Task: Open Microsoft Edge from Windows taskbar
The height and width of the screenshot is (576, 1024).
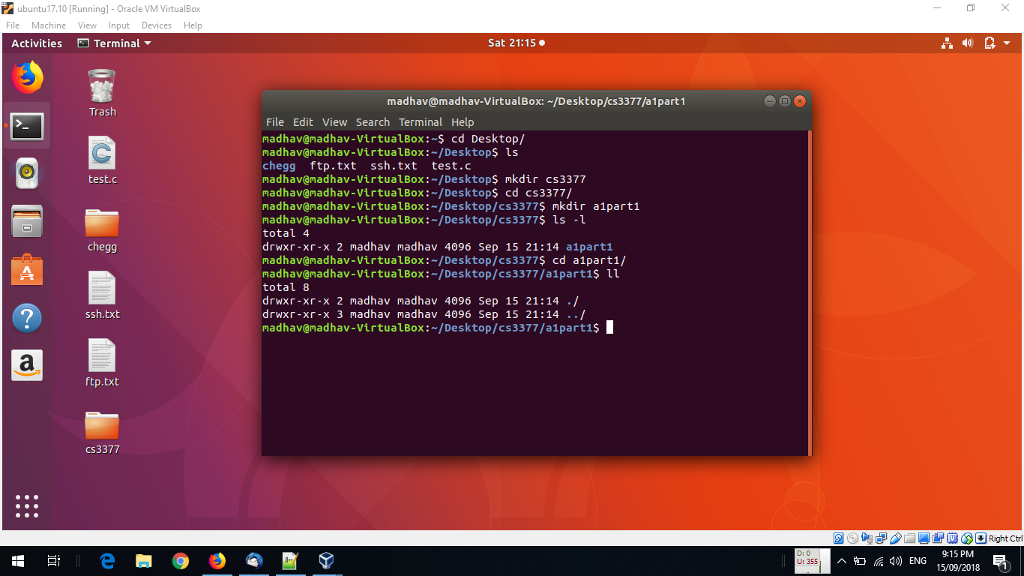Action: [107, 561]
